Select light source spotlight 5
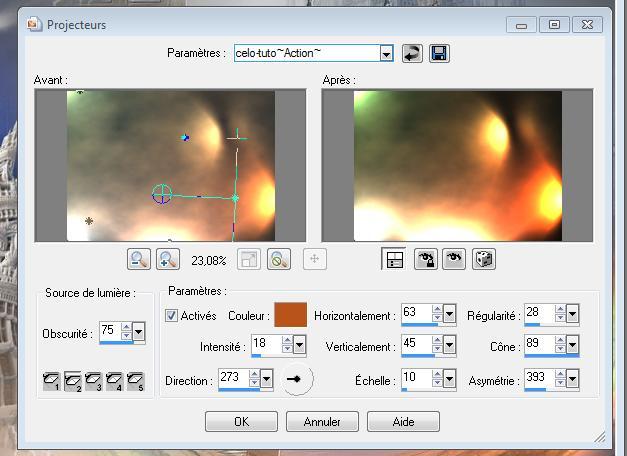This screenshot has width=627, height=456. 135,382
